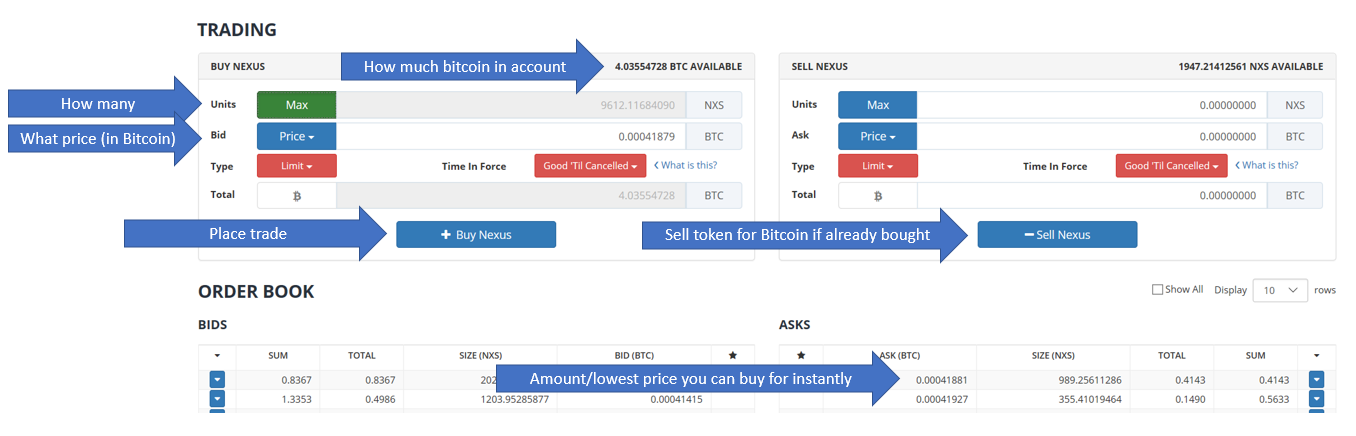This screenshot has width=1356, height=436.
Task: Click the star column header in Bids table
Action: coord(733,355)
